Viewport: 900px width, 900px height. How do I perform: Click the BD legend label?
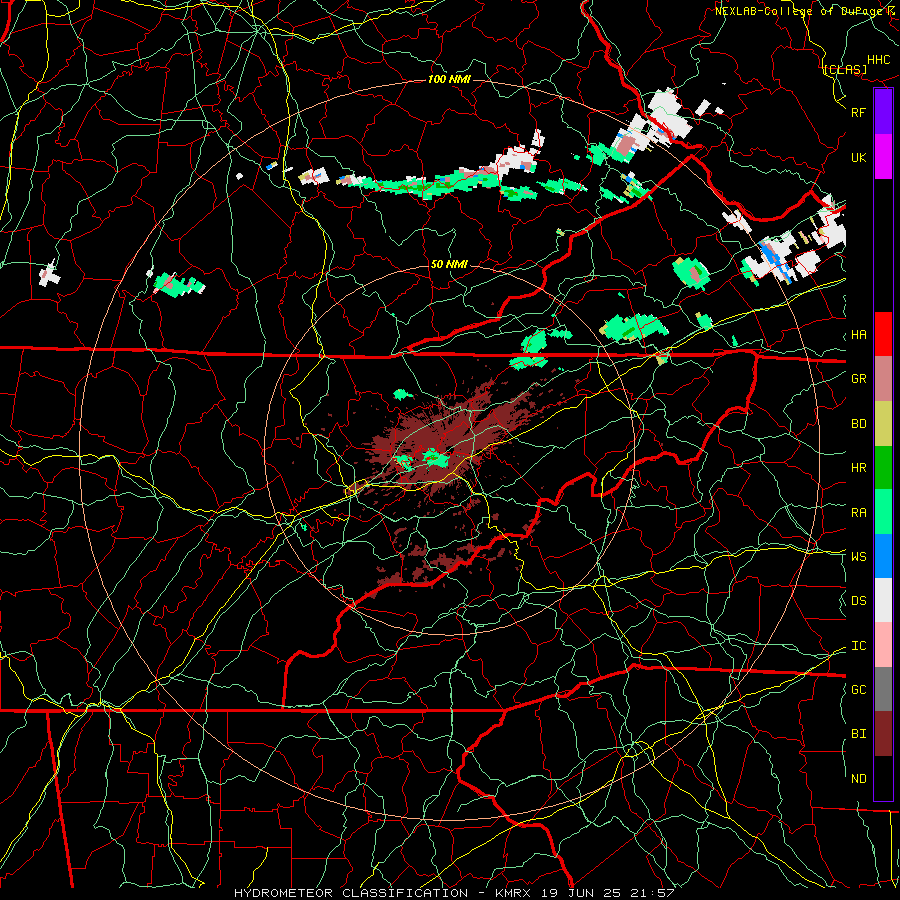(859, 424)
